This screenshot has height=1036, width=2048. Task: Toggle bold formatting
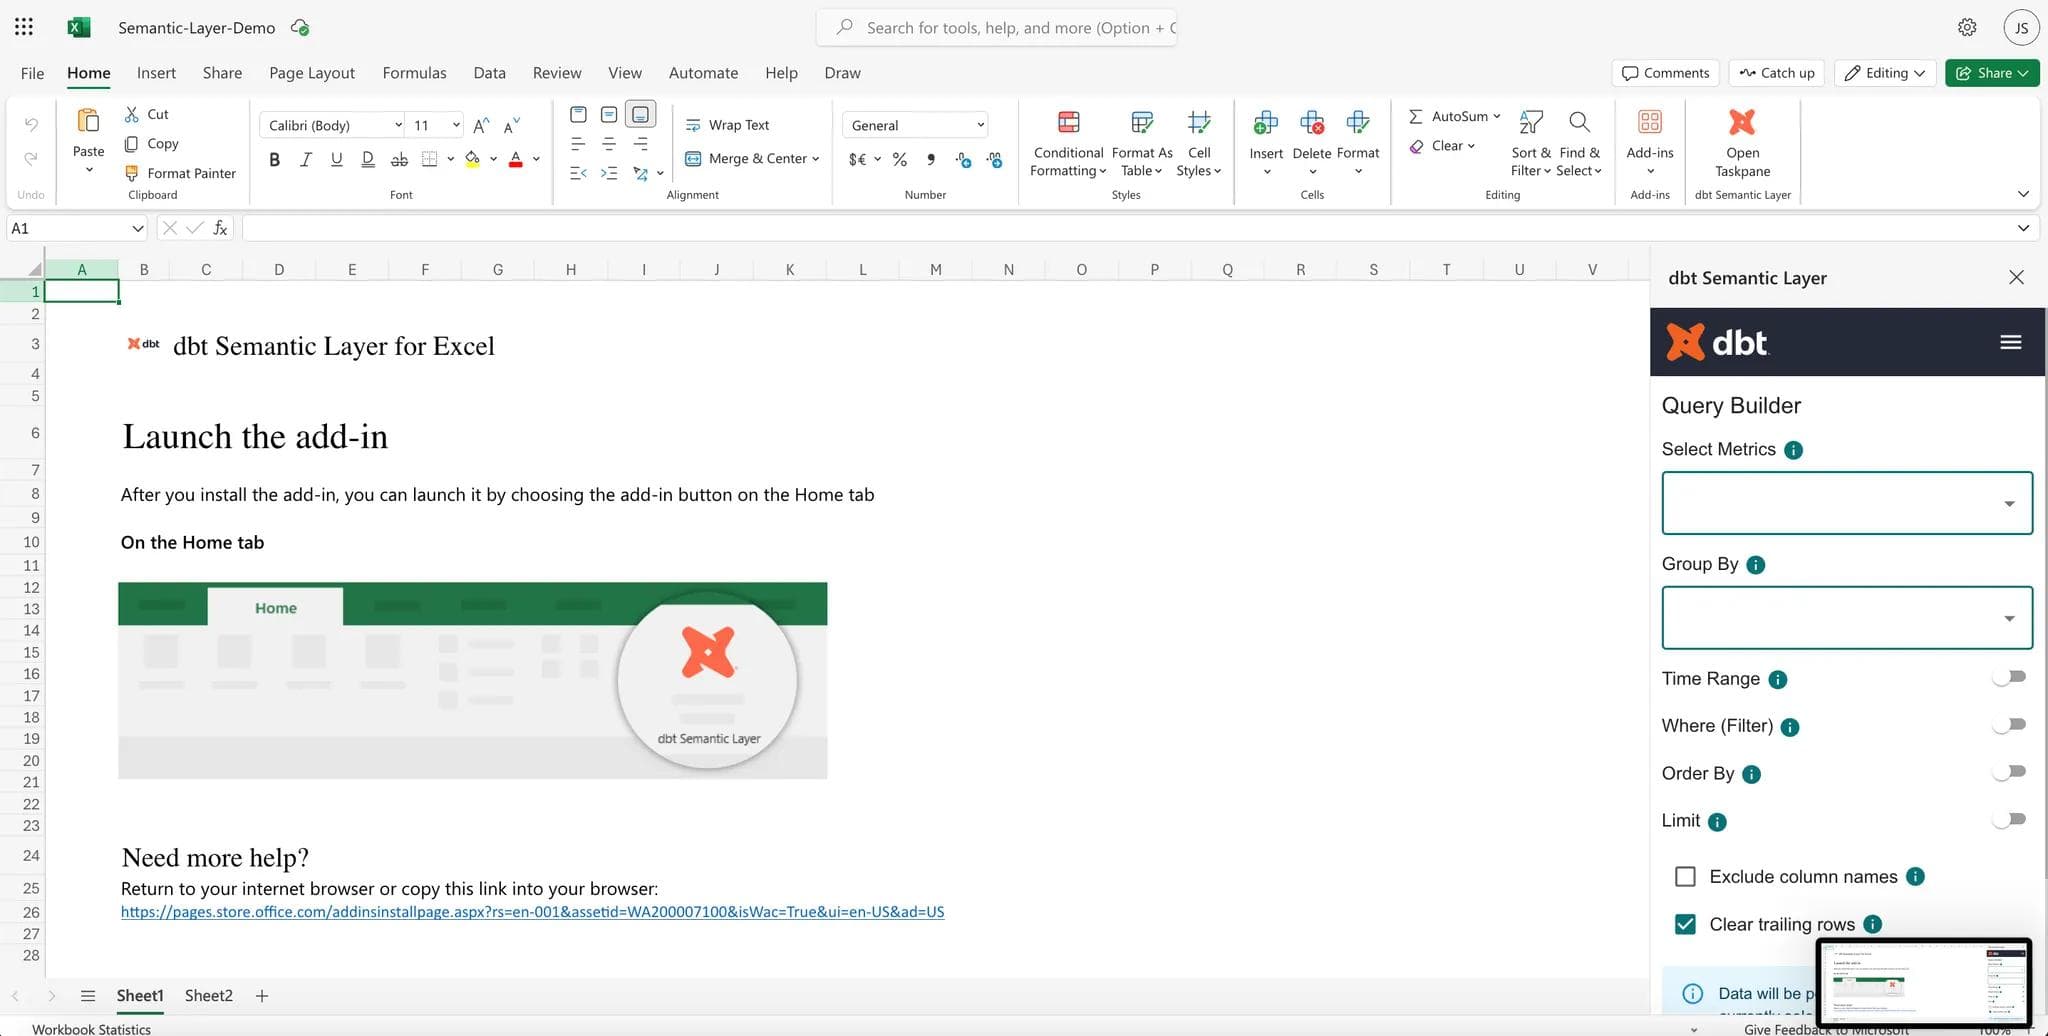click(x=274, y=159)
